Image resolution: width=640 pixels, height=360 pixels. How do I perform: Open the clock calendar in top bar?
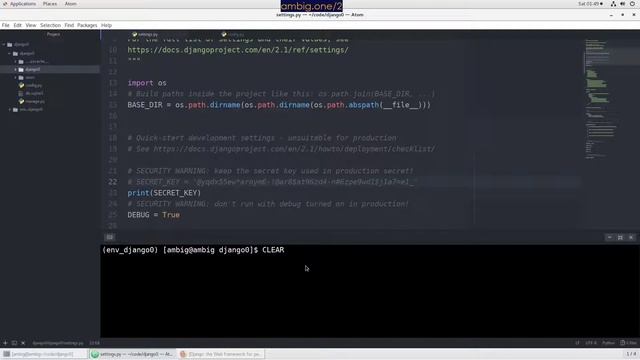(590, 4)
